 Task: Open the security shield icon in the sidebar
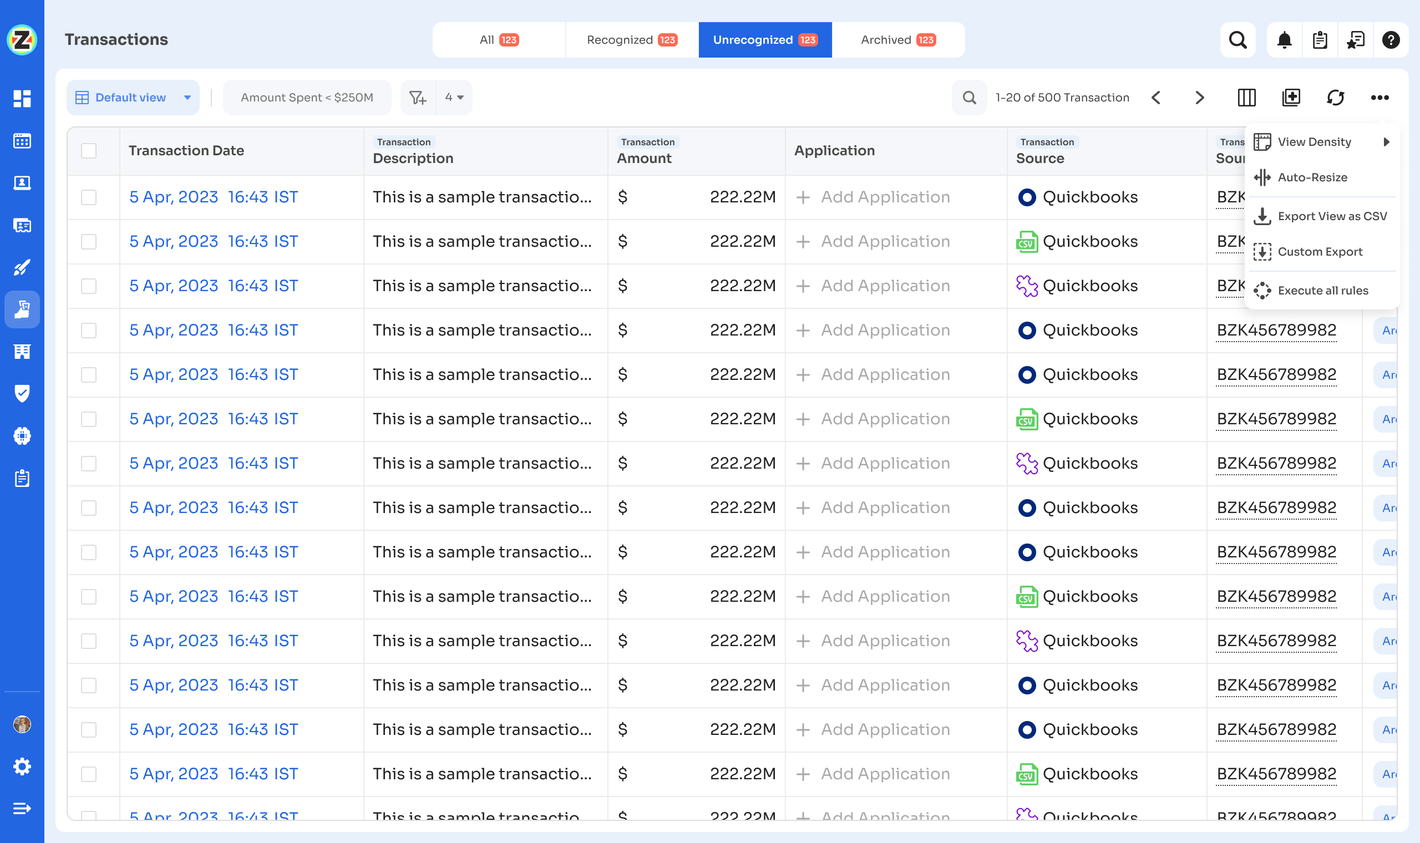click(22, 393)
